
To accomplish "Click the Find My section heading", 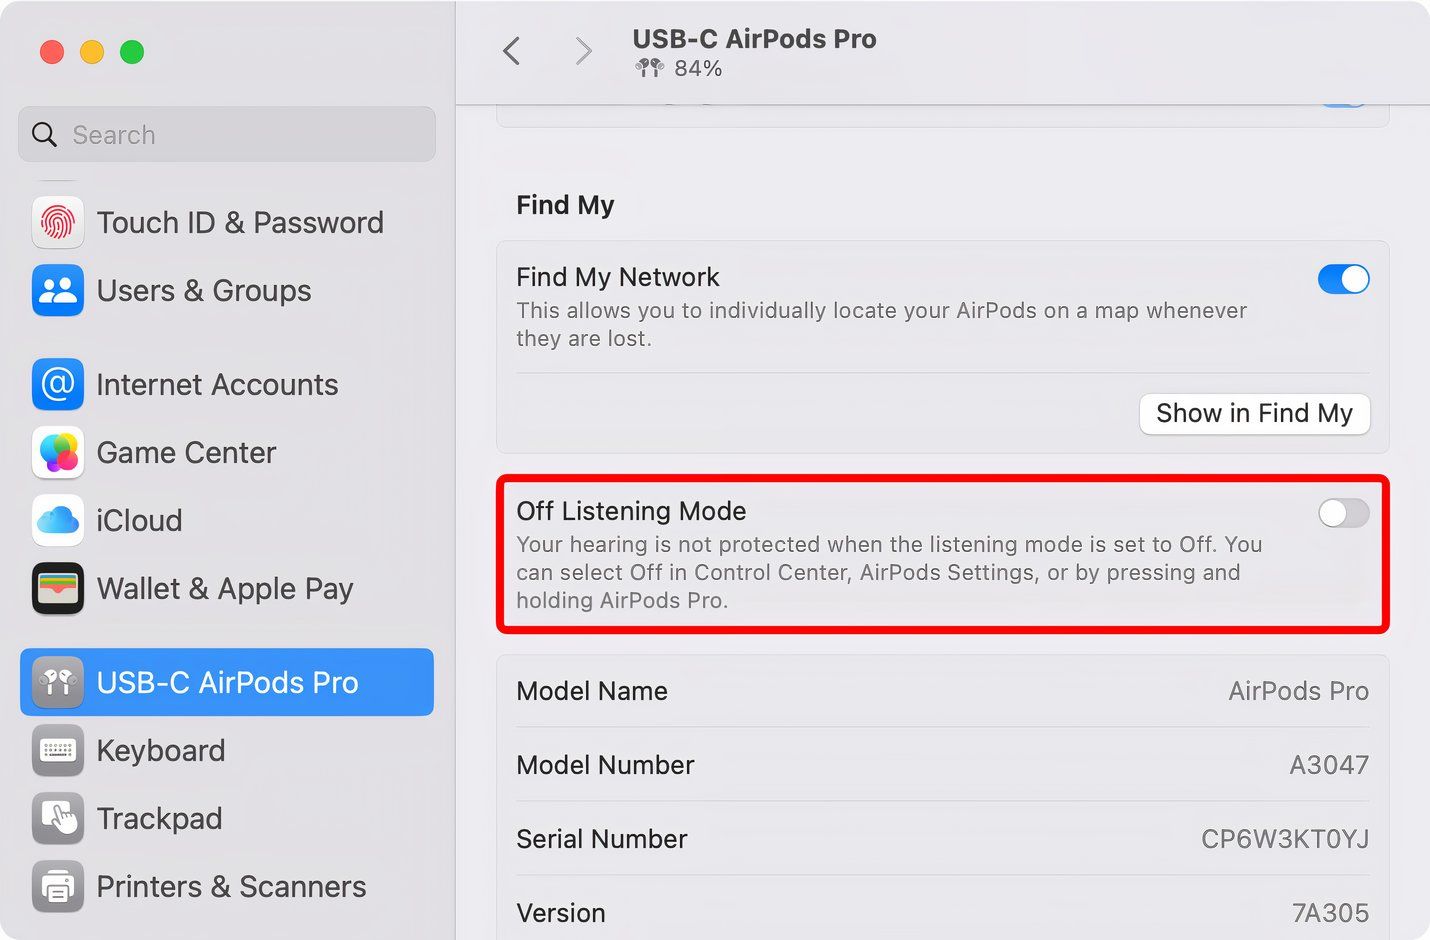I will [565, 205].
